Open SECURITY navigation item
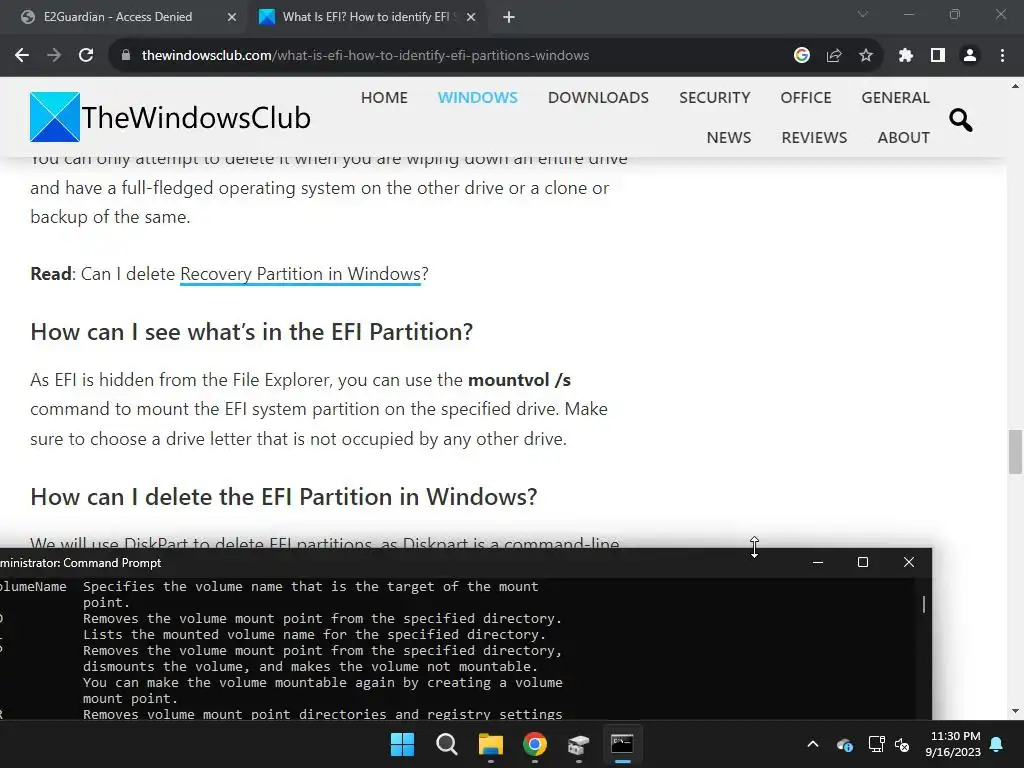The height and width of the screenshot is (768, 1024). click(714, 97)
